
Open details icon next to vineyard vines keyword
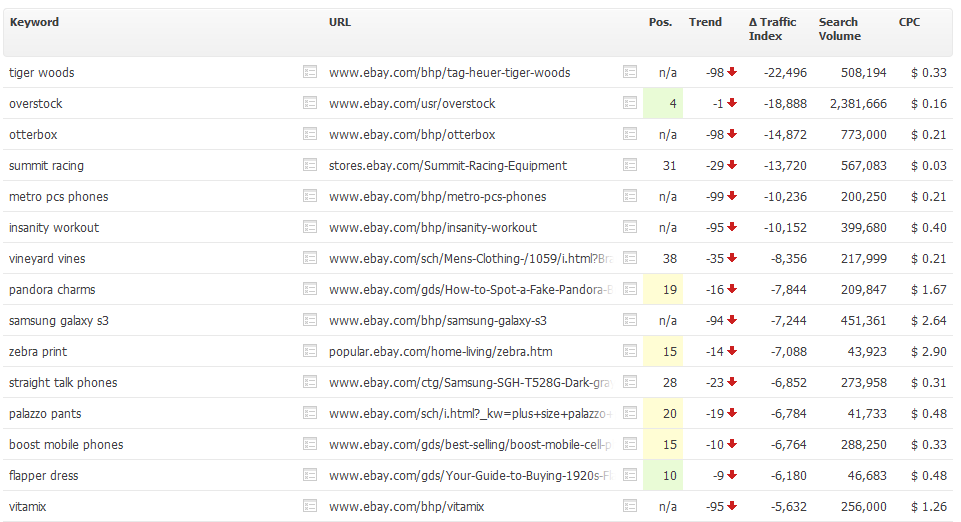(x=310, y=258)
